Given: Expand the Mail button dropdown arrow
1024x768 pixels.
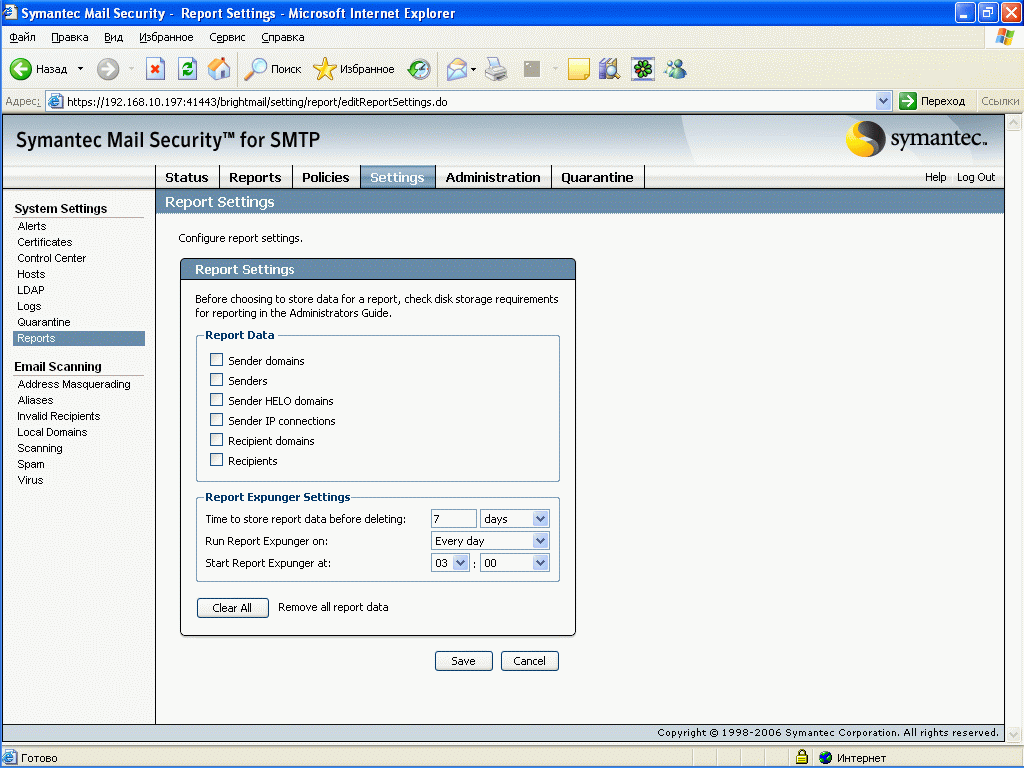Looking at the screenshot, I should pyautogui.click(x=473, y=69).
